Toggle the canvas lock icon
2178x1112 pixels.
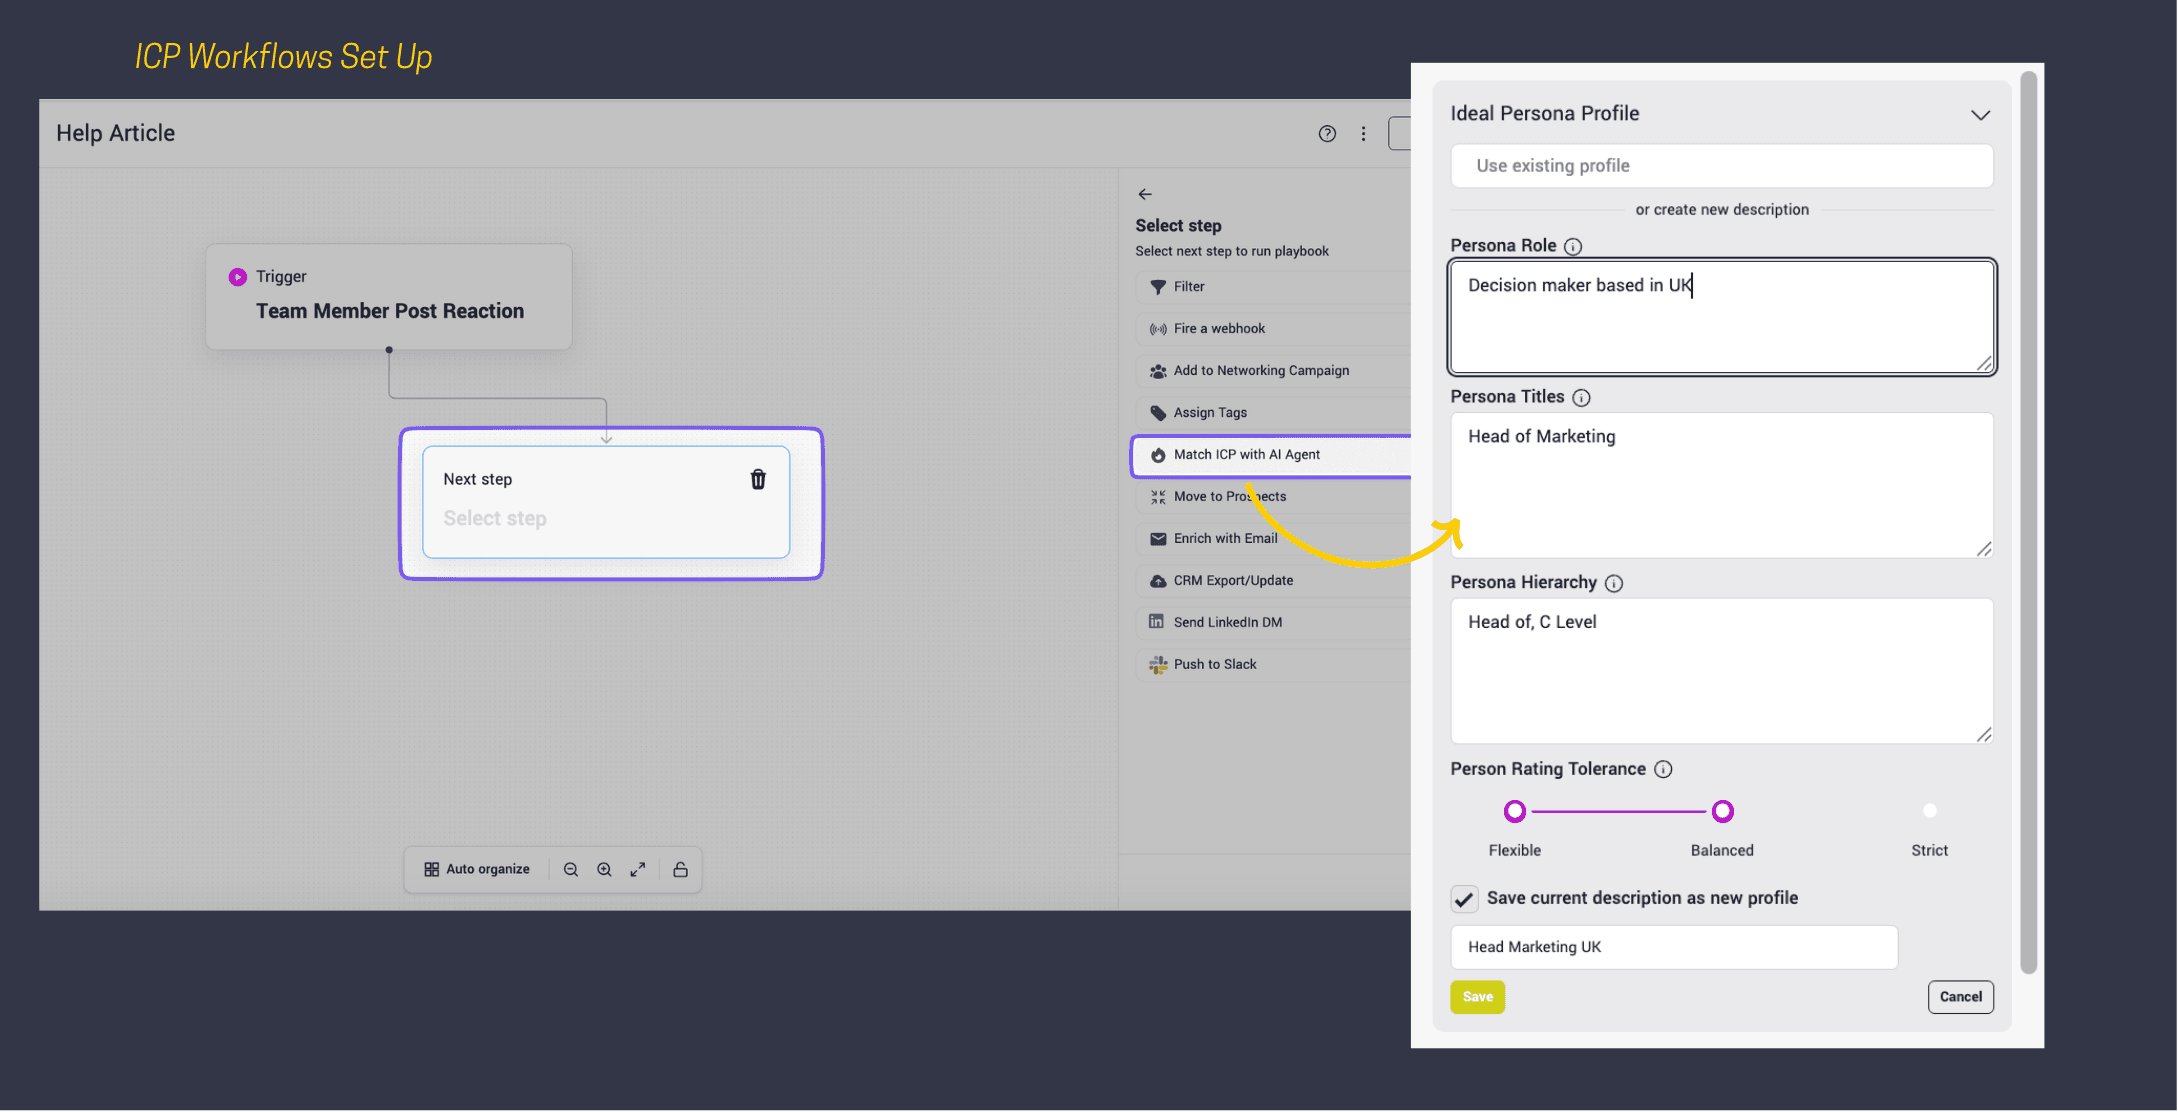pos(680,870)
